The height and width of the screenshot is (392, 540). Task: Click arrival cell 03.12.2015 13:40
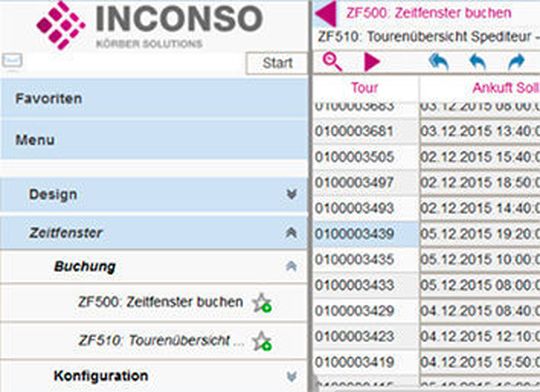(x=480, y=131)
